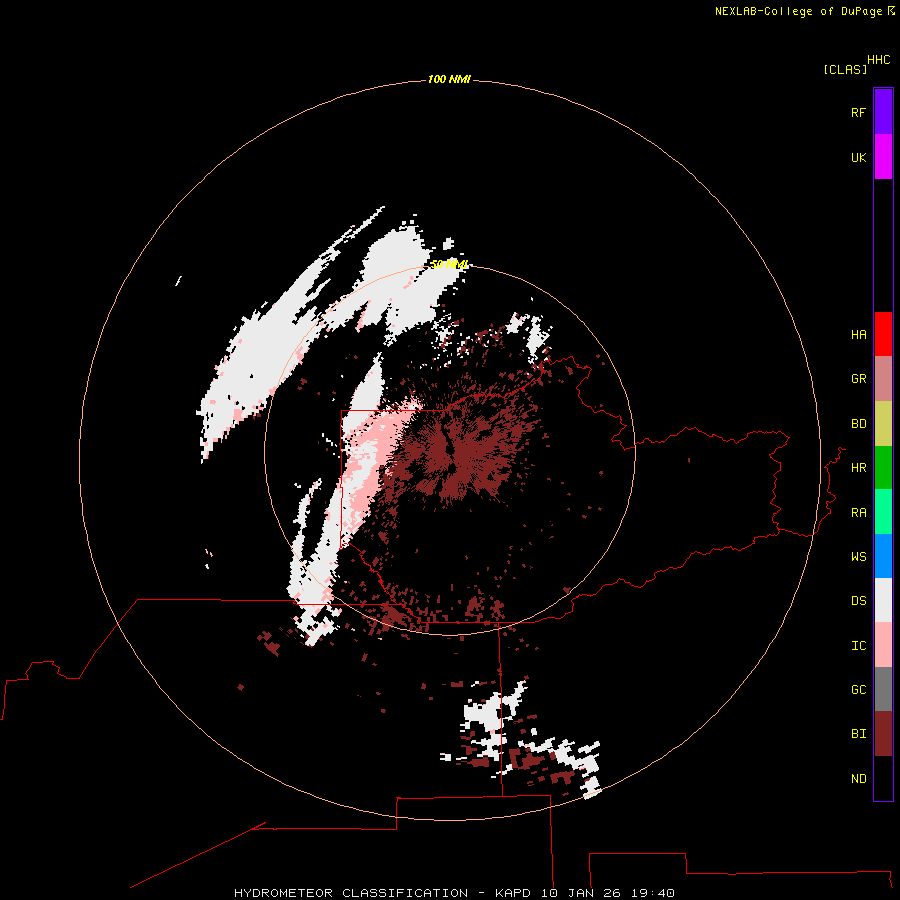Click the BD legend label

(x=858, y=424)
